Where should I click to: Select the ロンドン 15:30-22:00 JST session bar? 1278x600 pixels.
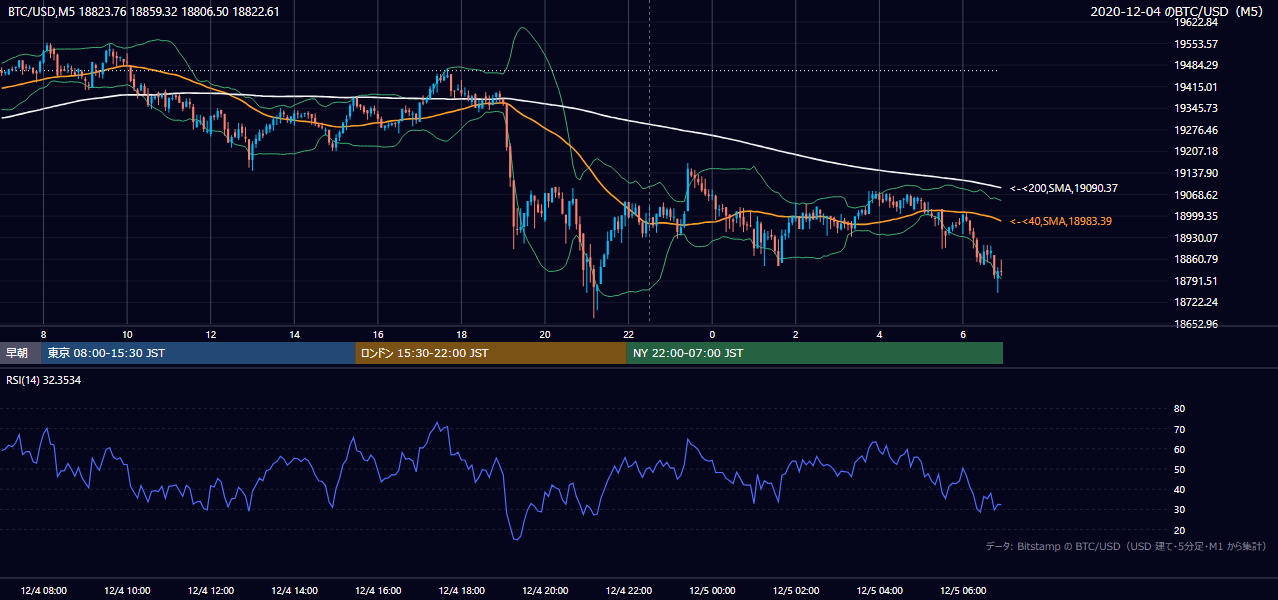[x=490, y=353]
